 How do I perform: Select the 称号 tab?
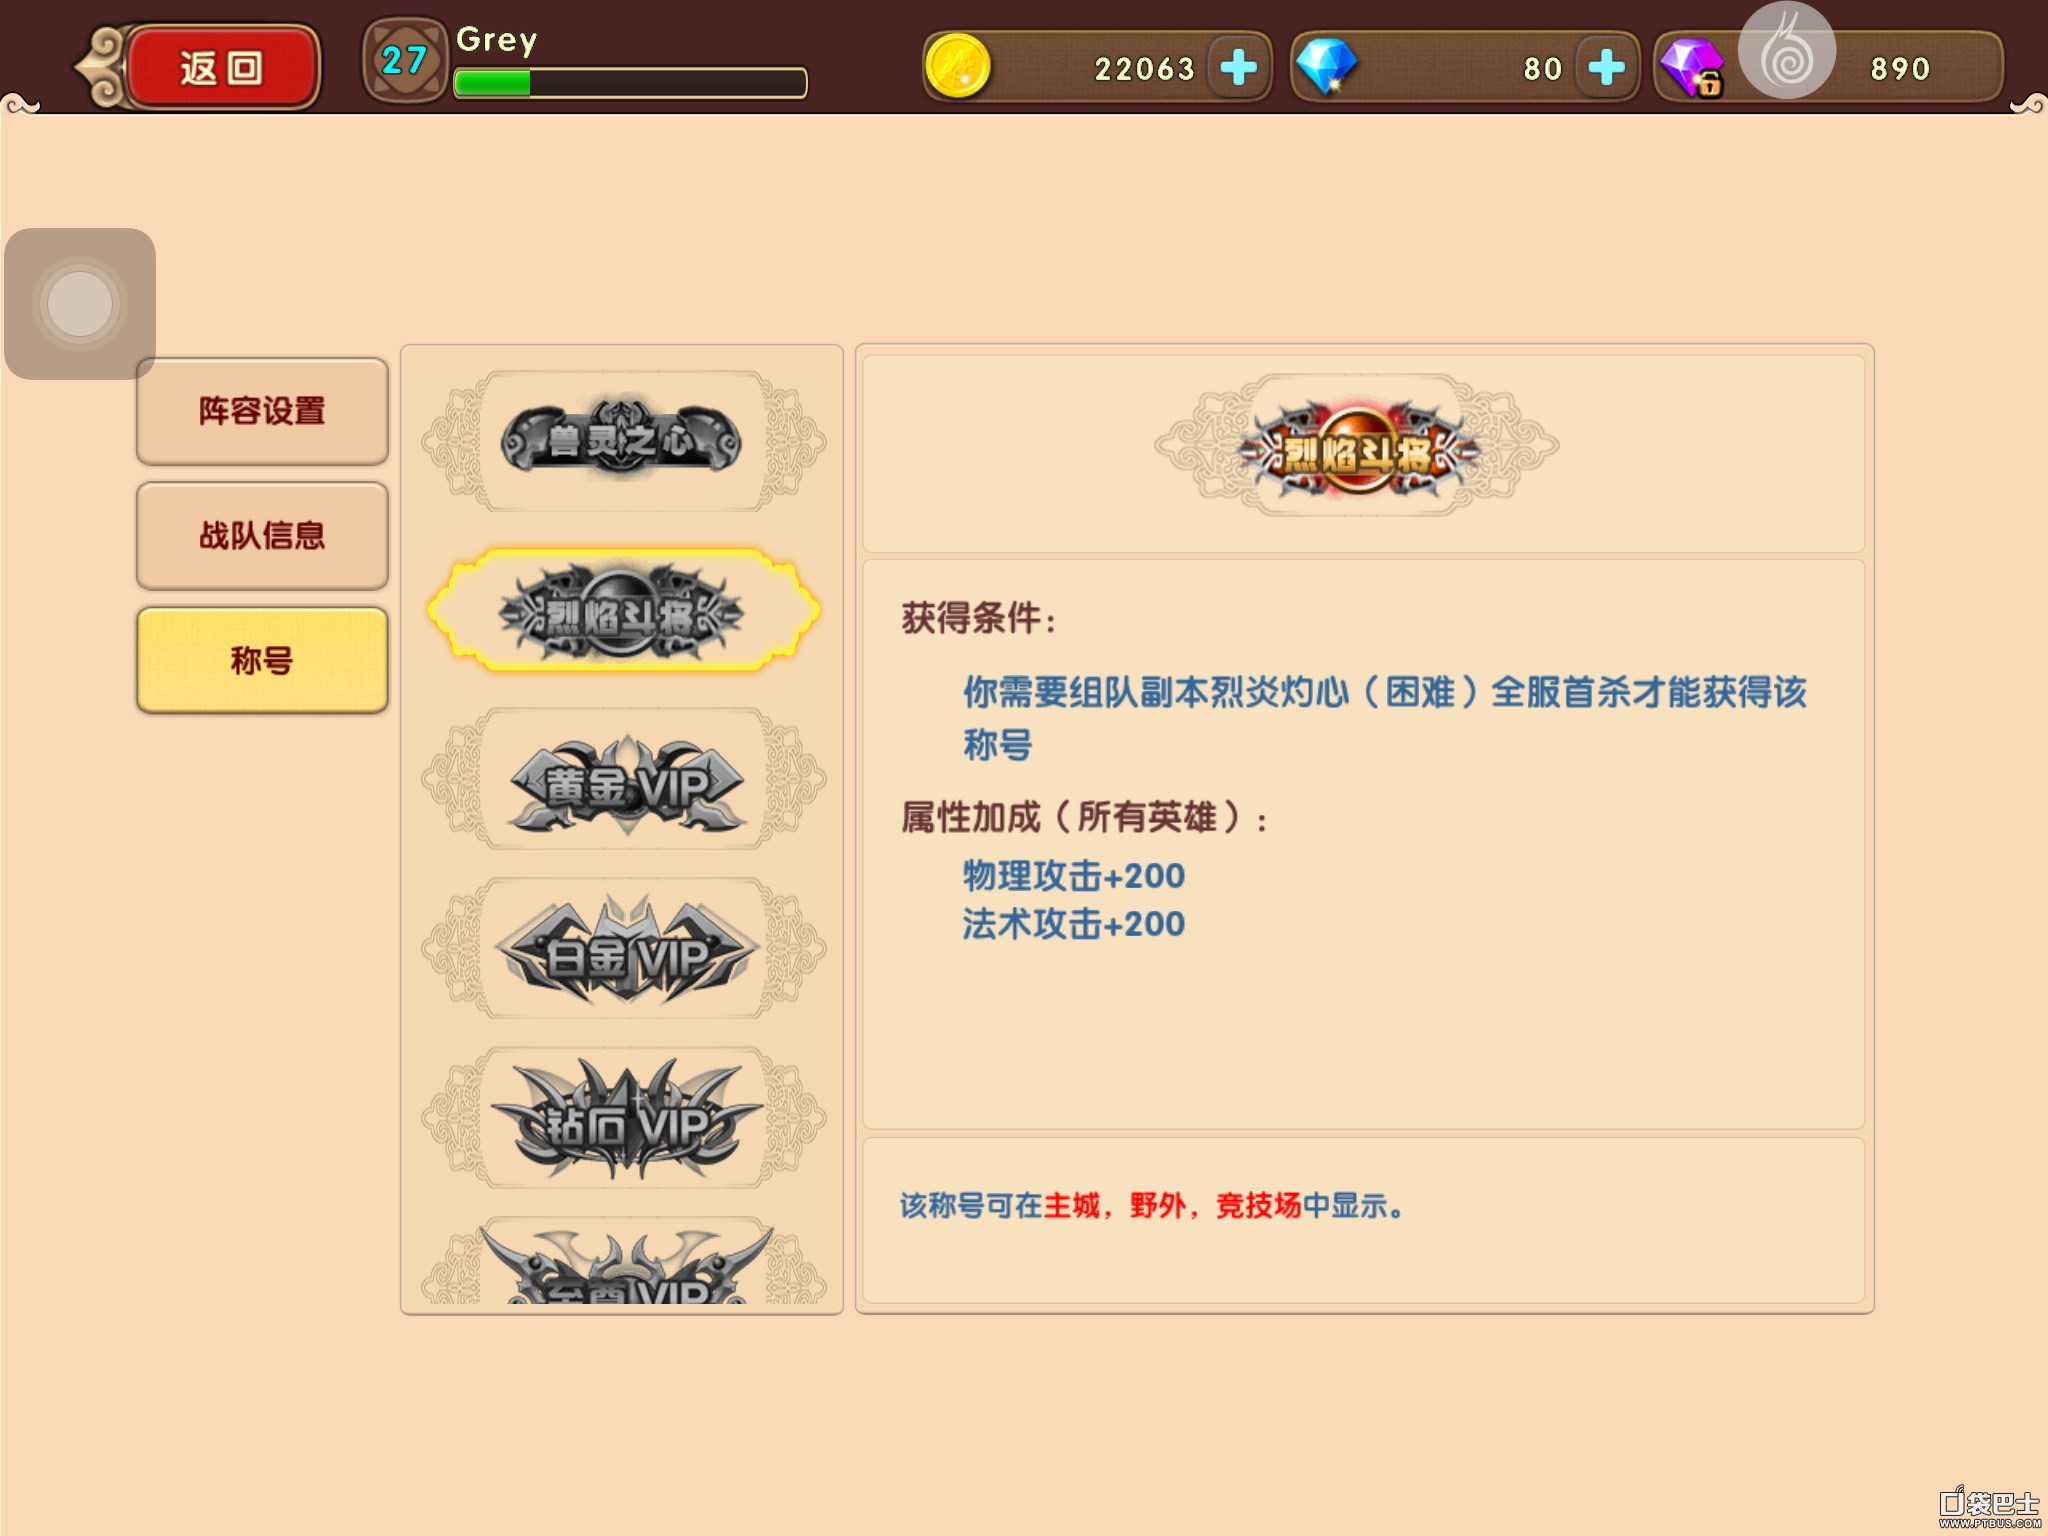(x=262, y=660)
